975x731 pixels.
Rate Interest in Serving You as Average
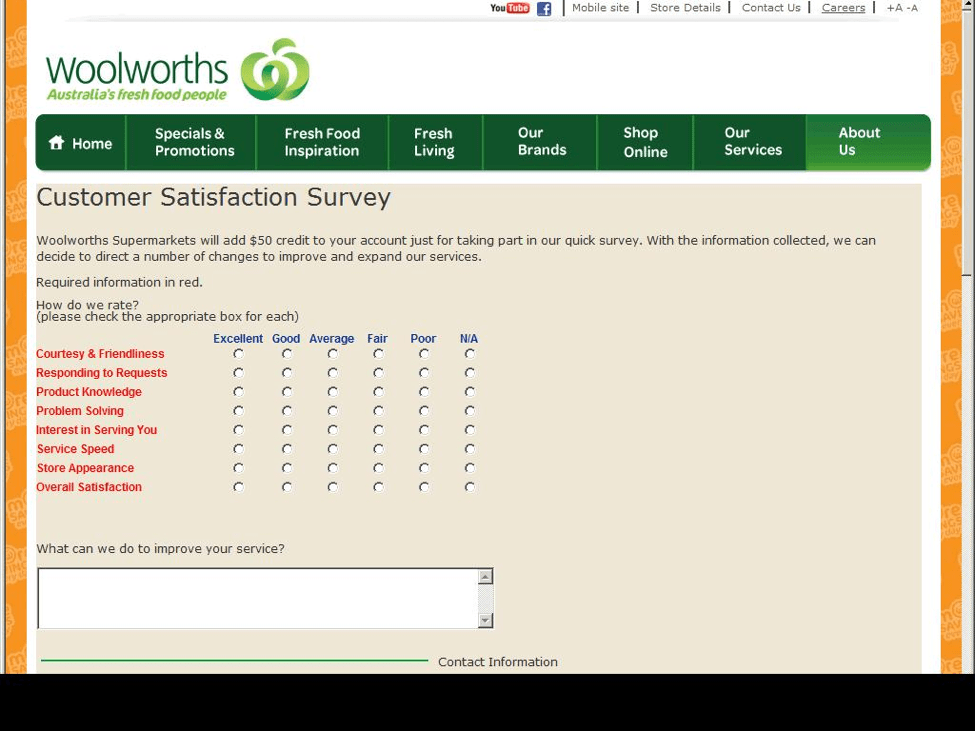pos(333,430)
